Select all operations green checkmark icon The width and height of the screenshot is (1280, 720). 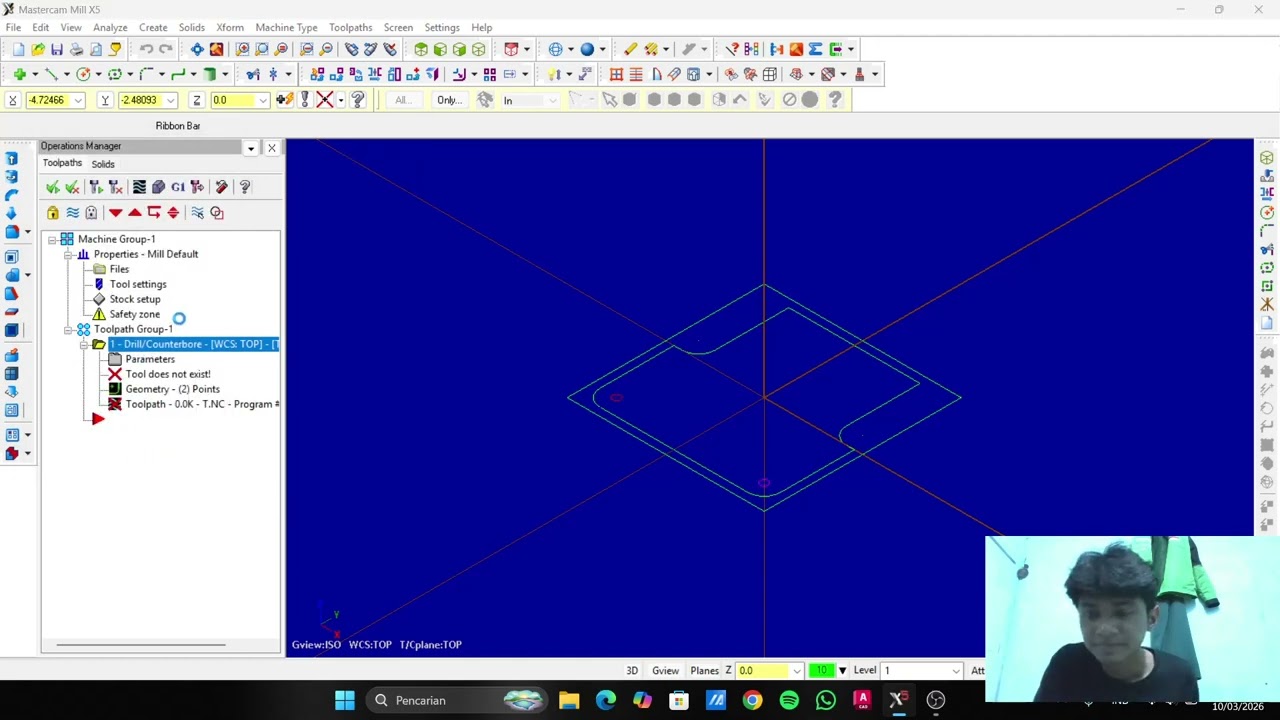click(53, 187)
